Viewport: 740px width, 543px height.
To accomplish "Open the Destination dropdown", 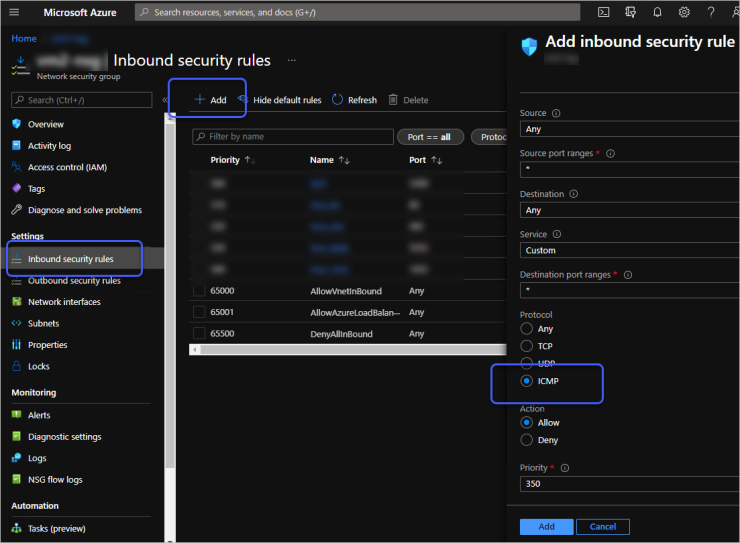I will [x=630, y=210].
